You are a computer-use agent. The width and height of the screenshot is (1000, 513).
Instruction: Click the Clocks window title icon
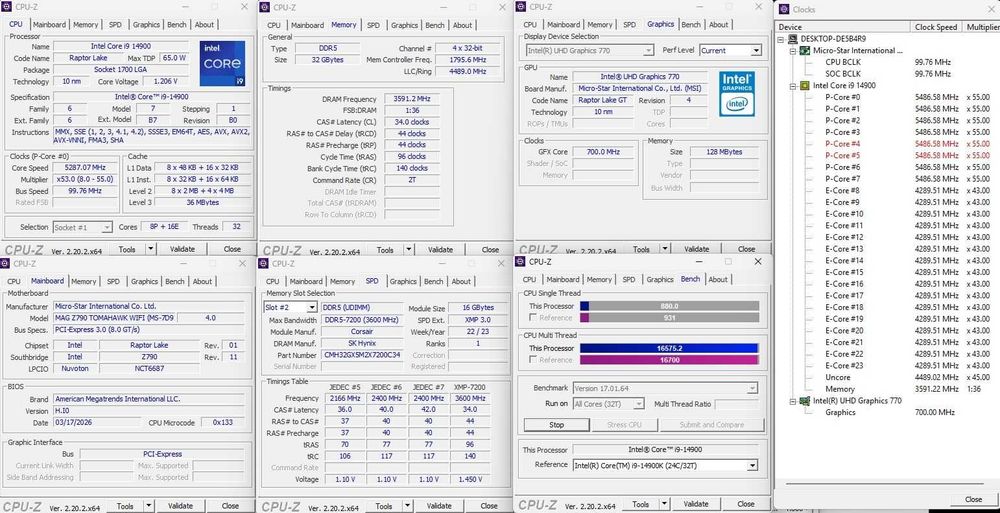tap(784, 10)
